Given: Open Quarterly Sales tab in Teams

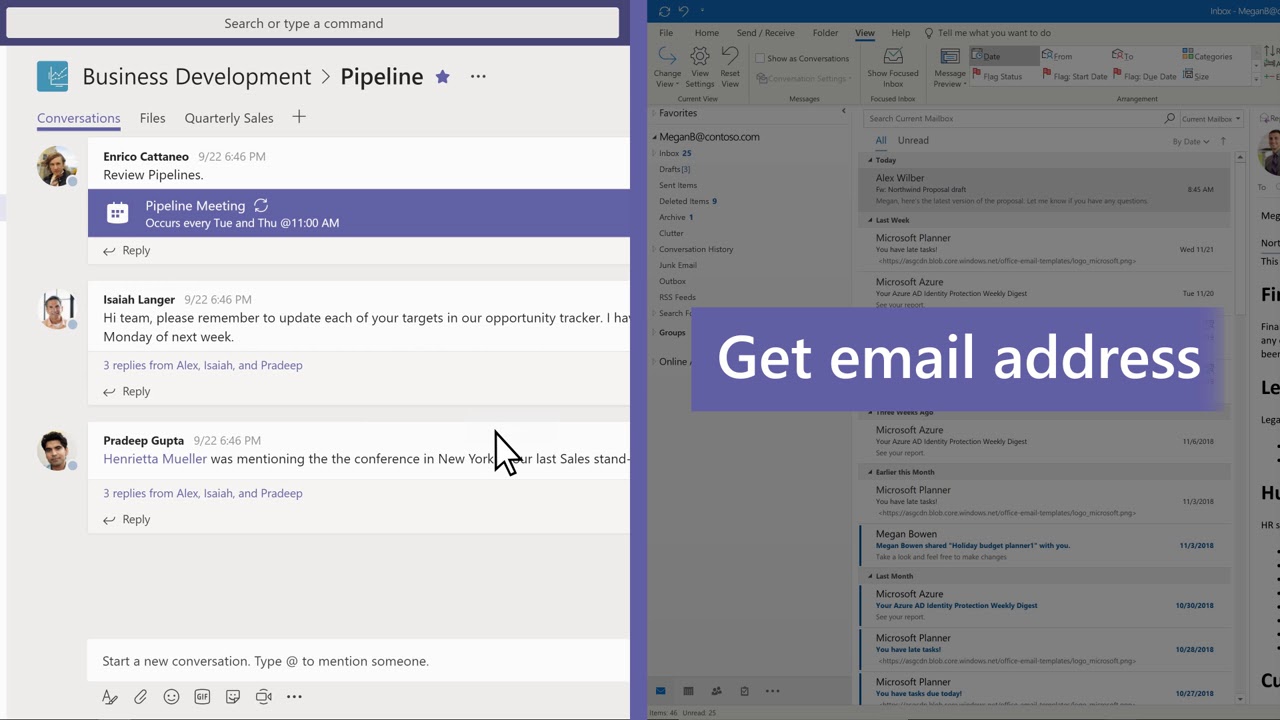Looking at the screenshot, I should [229, 118].
